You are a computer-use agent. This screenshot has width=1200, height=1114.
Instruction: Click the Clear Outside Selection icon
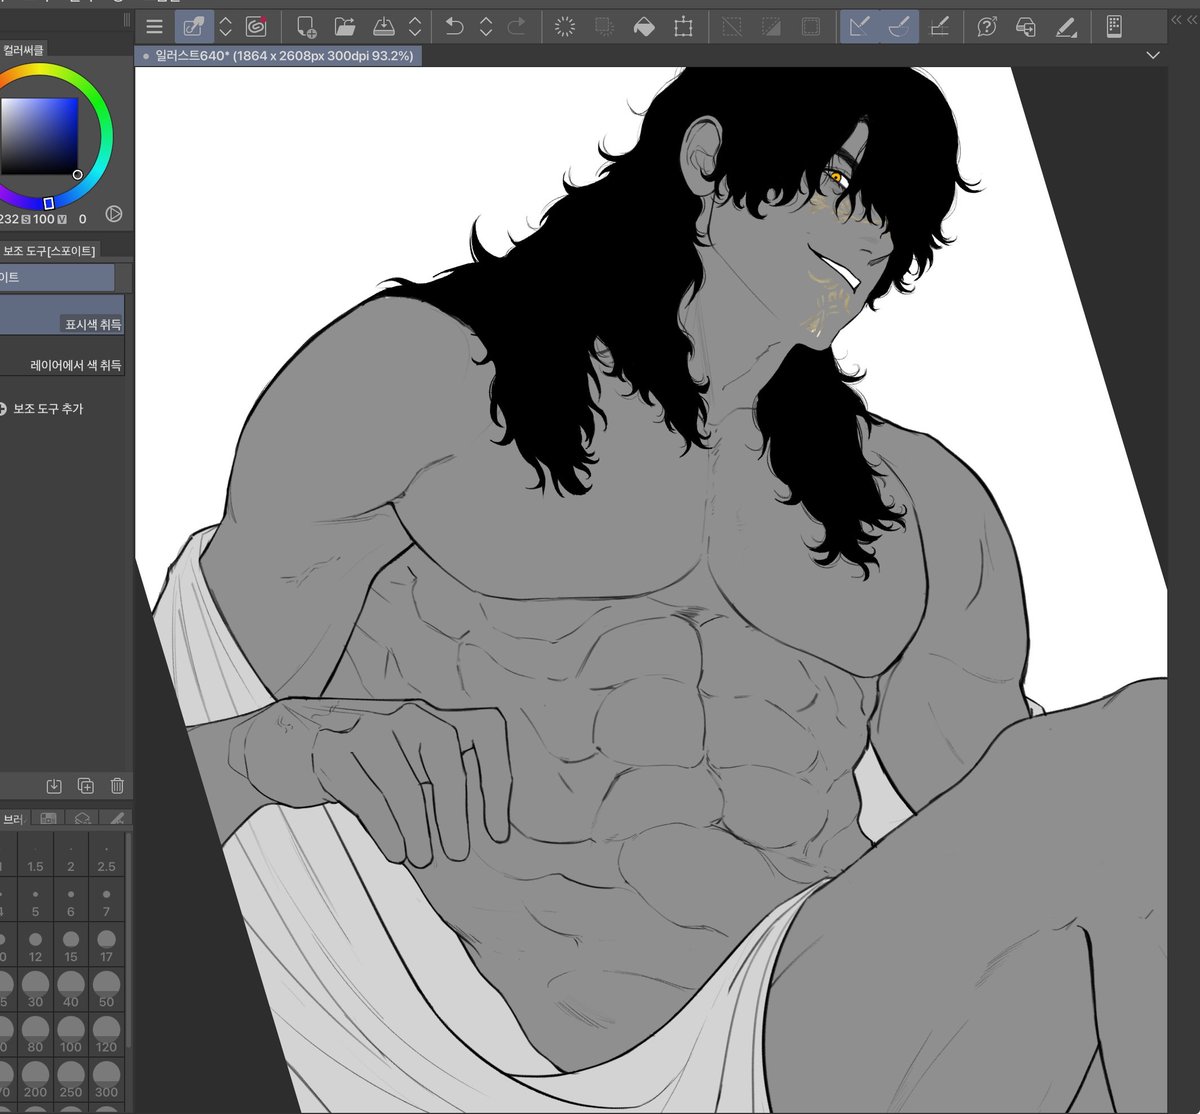click(604, 27)
